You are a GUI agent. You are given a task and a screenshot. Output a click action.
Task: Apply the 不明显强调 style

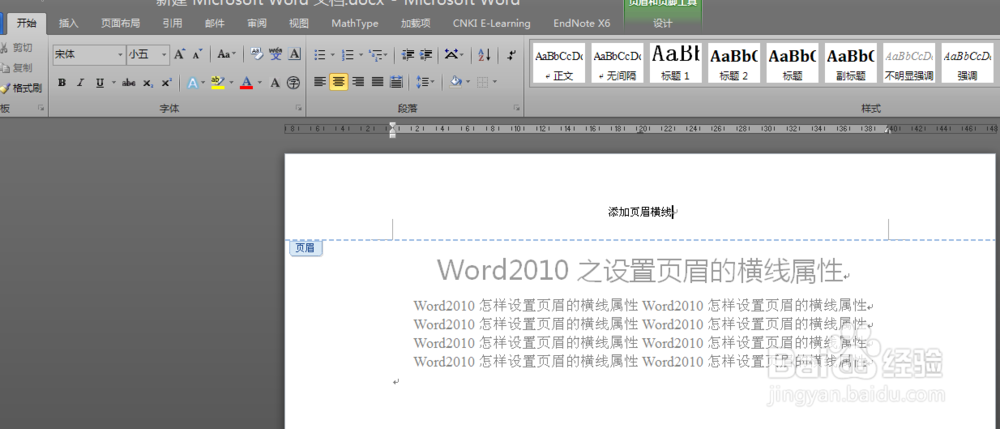(909, 63)
